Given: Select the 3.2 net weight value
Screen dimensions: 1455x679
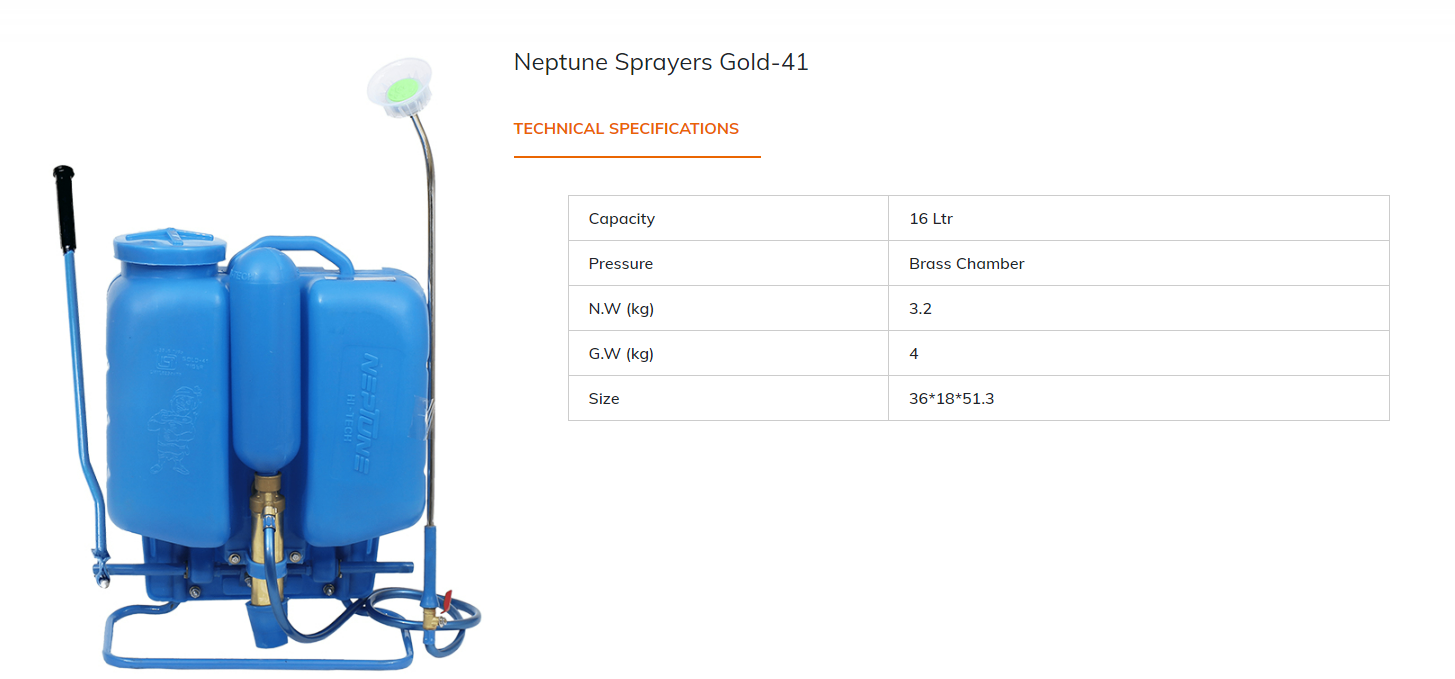Looking at the screenshot, I should click(x=920, y=309).
